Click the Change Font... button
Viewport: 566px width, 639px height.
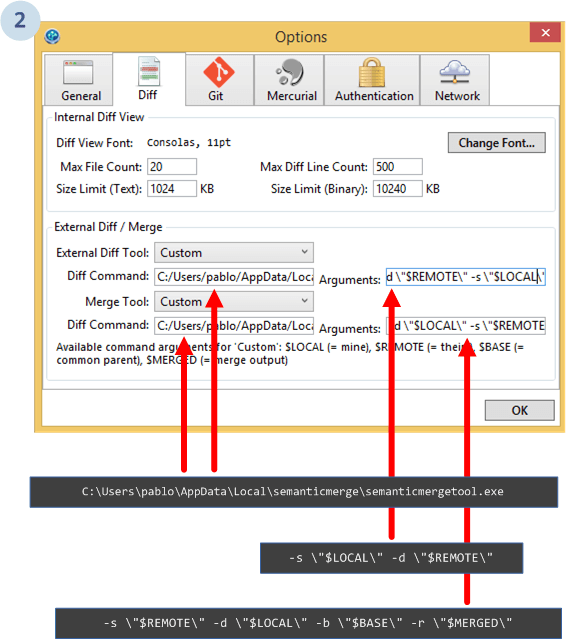tap(496, 143)
